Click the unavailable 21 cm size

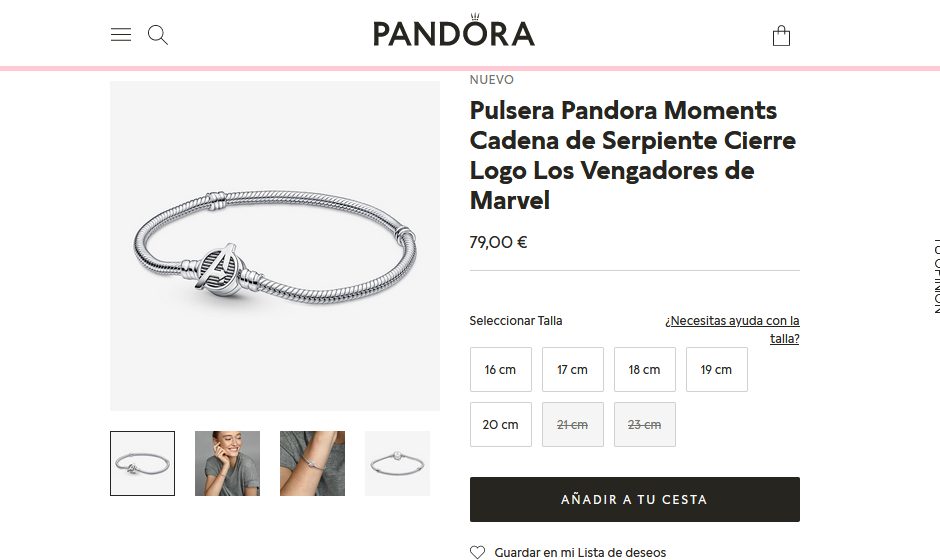573,424
